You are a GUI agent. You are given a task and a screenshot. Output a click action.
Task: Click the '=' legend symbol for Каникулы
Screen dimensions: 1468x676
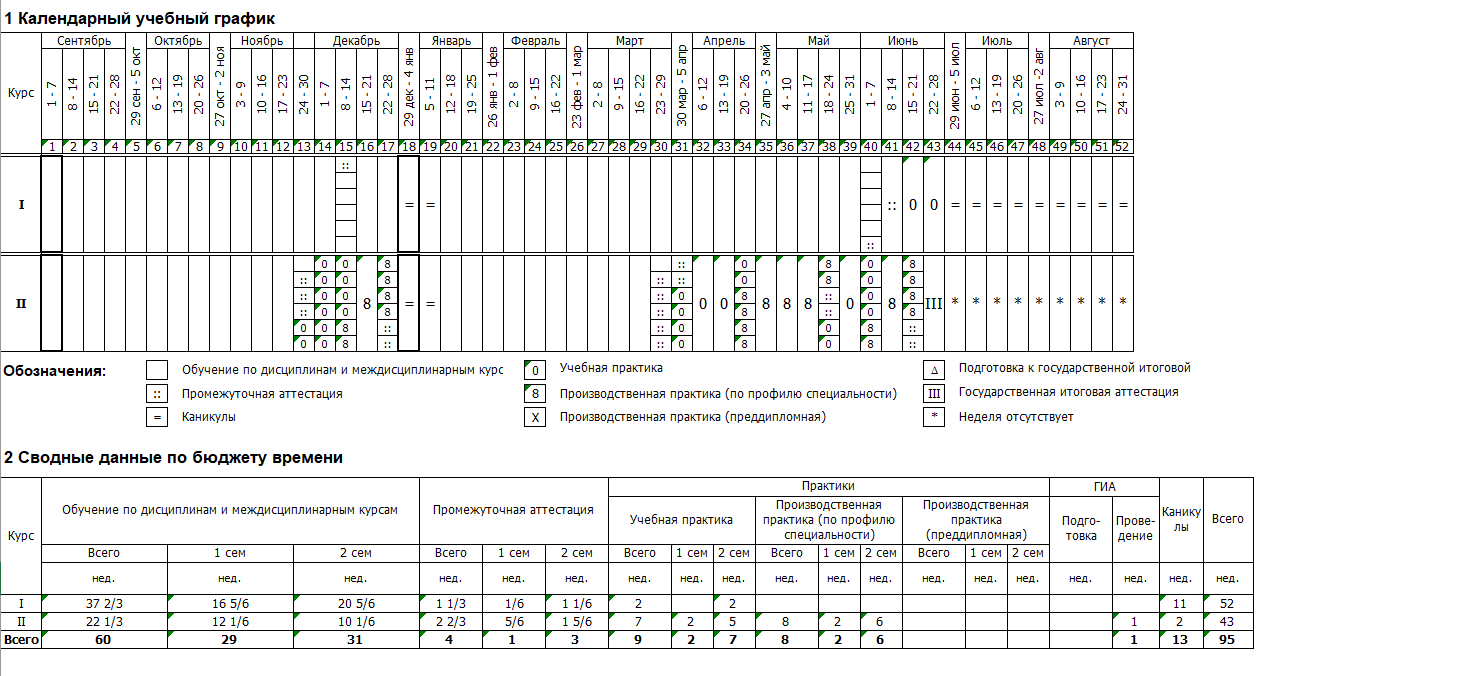(x=157, y=417)
